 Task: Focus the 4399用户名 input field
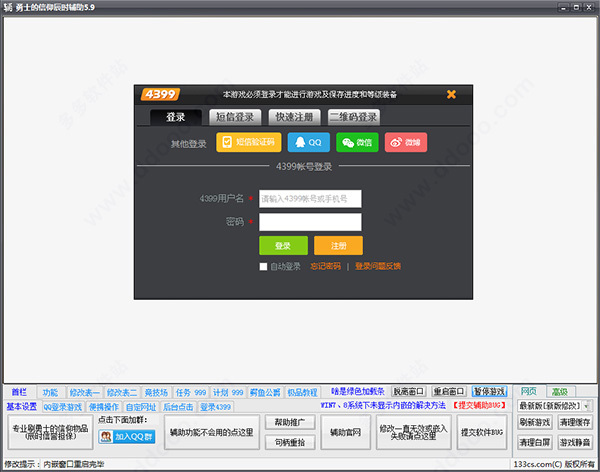[310, 199]
